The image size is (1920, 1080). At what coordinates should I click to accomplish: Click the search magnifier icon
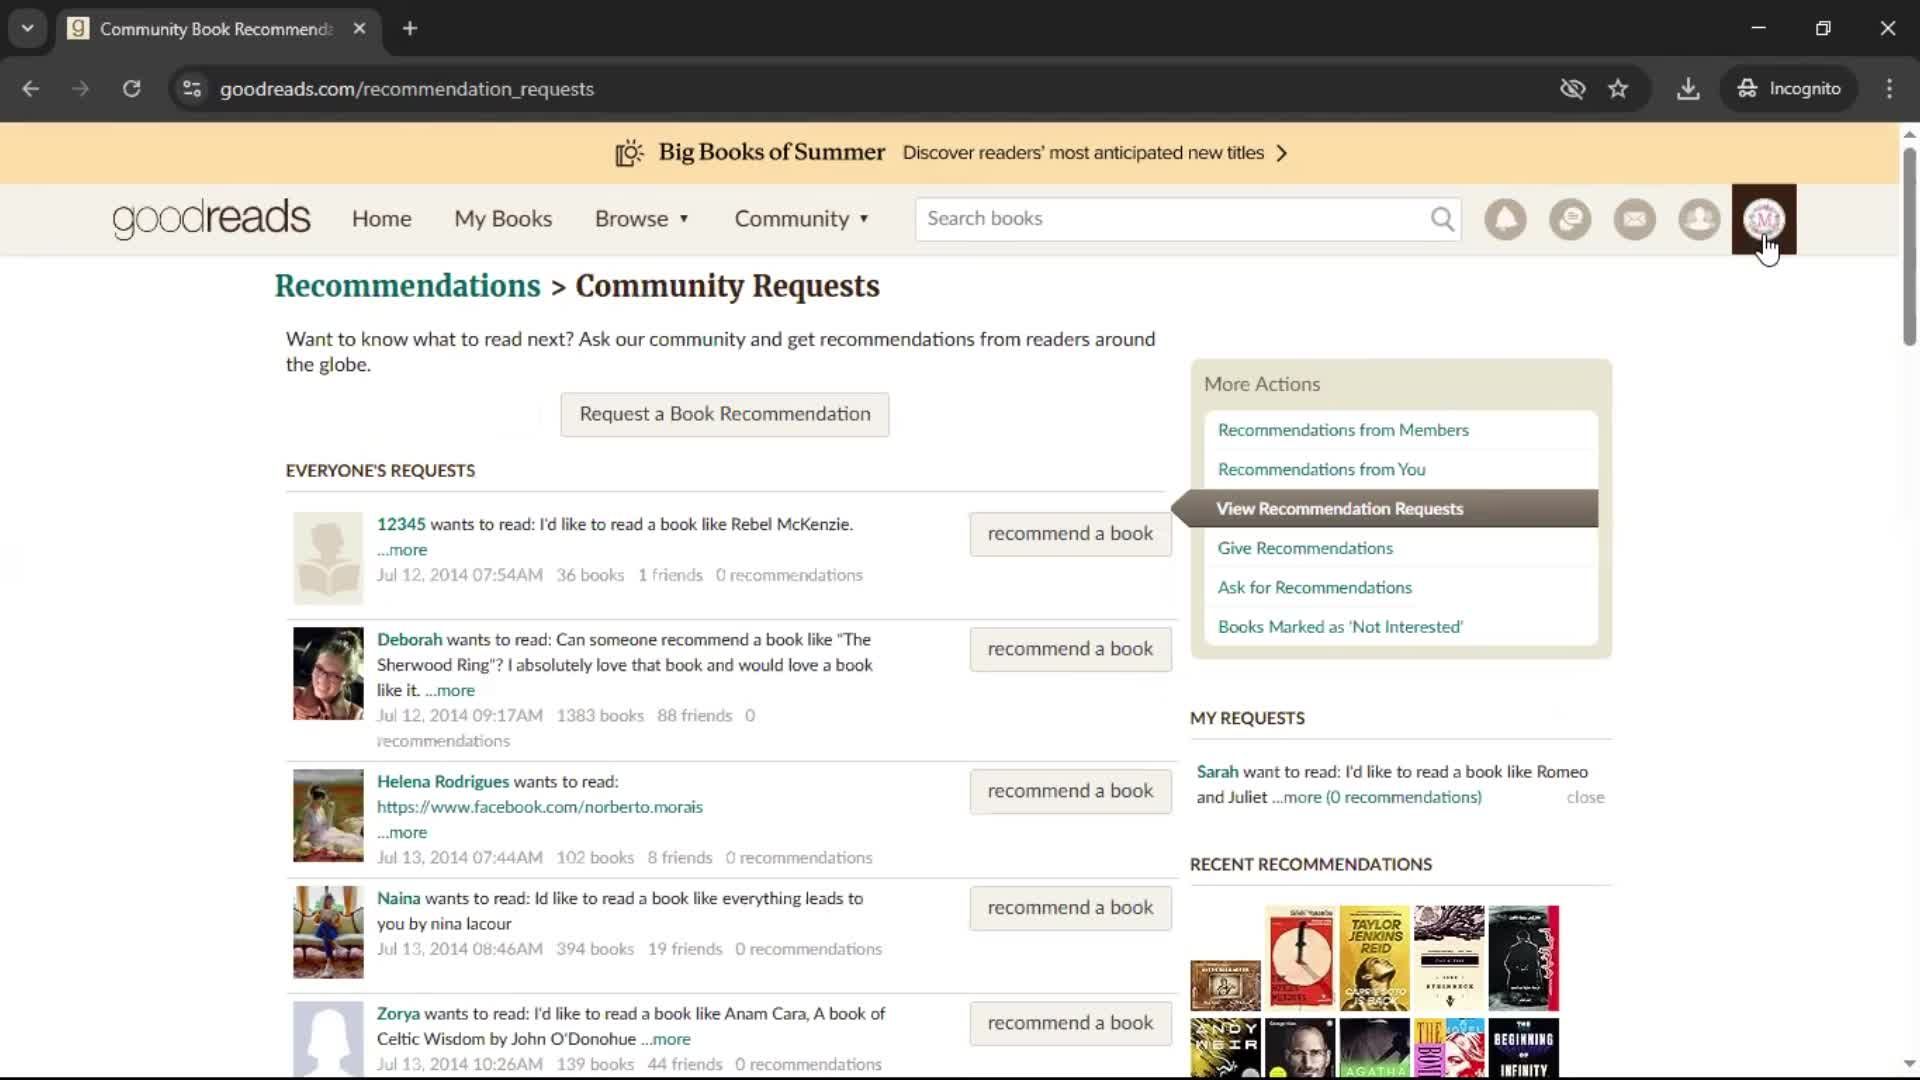click(1442, 219)
